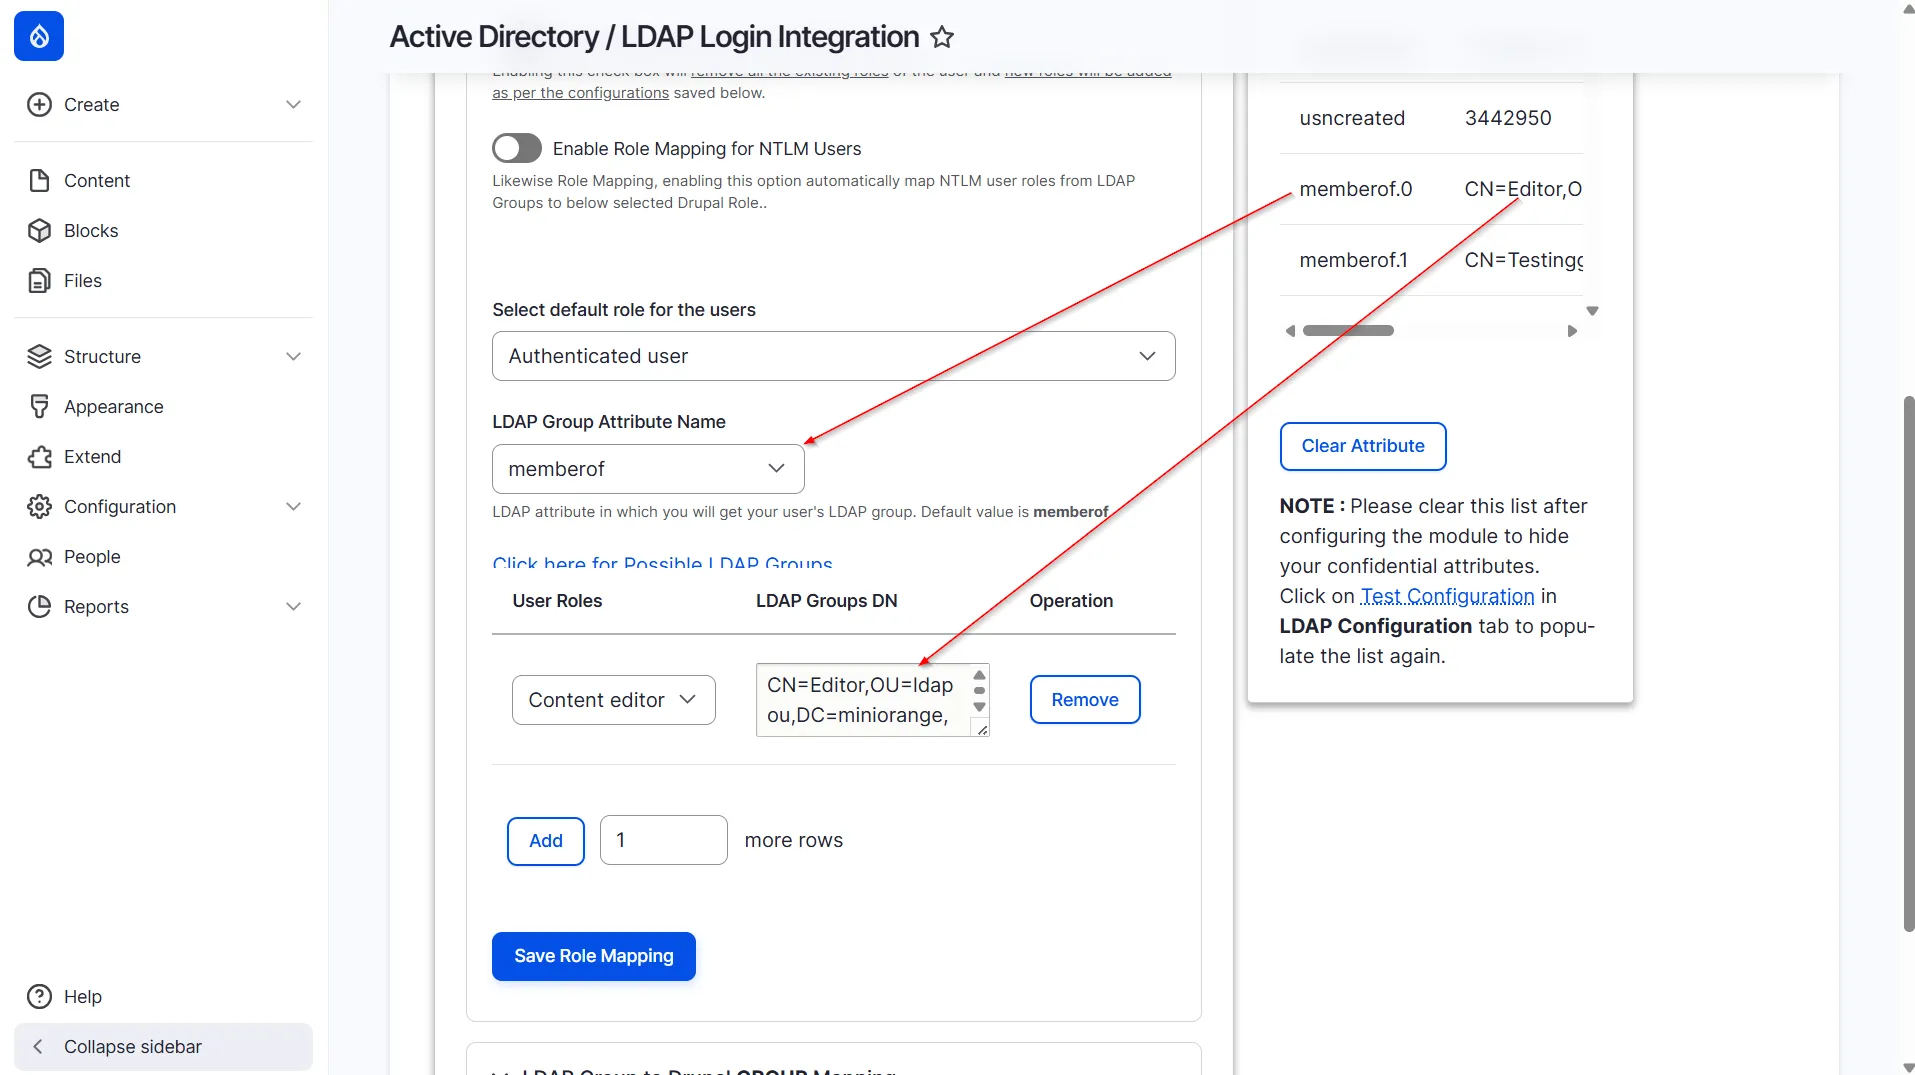This screenshot has width=1915, height=1075.
Task: Click the page vertical scrollbar thumb
Action: (x=1908, y=664)
